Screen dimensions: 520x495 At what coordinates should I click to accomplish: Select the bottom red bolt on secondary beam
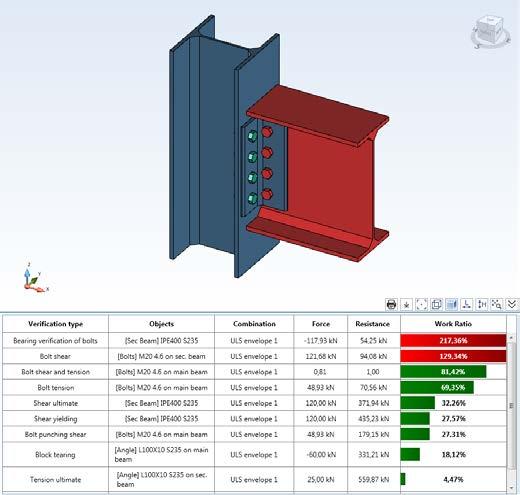click(267, 194)
